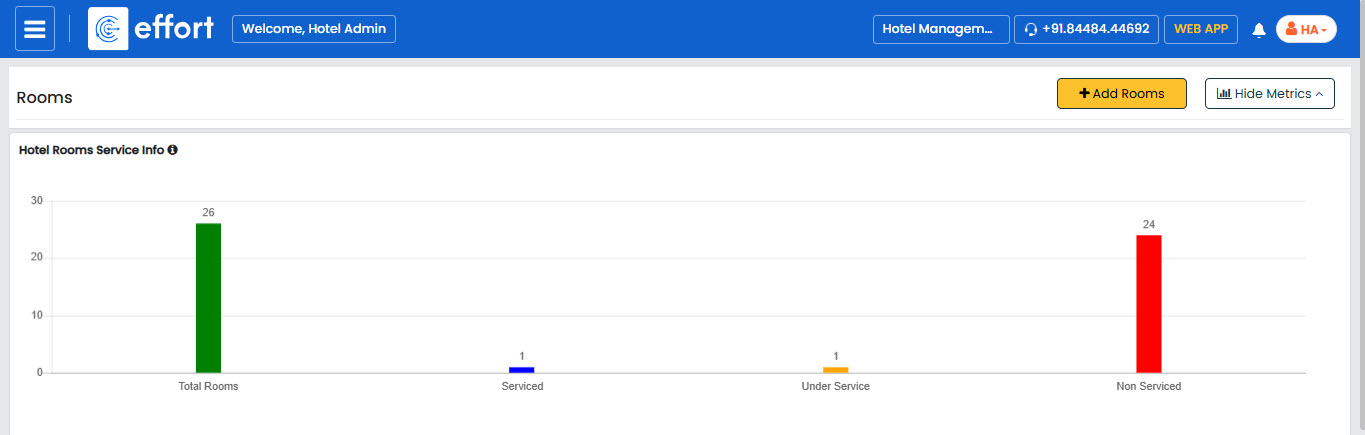Expand the Hotel Management selector
This screenshot has height=435, width=1365.
coord(940,29)
